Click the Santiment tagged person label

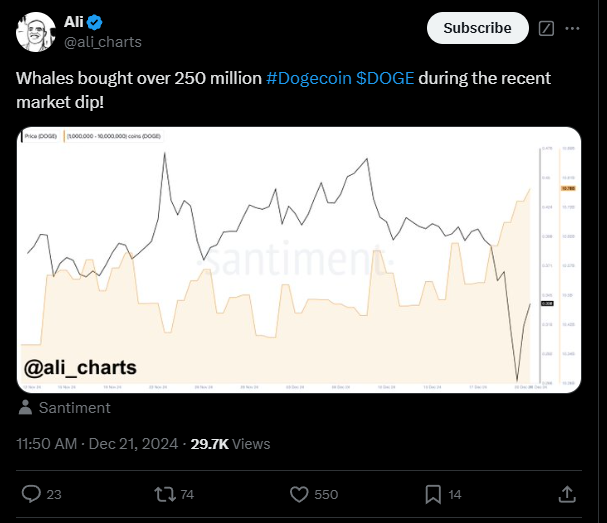[74, 408]
